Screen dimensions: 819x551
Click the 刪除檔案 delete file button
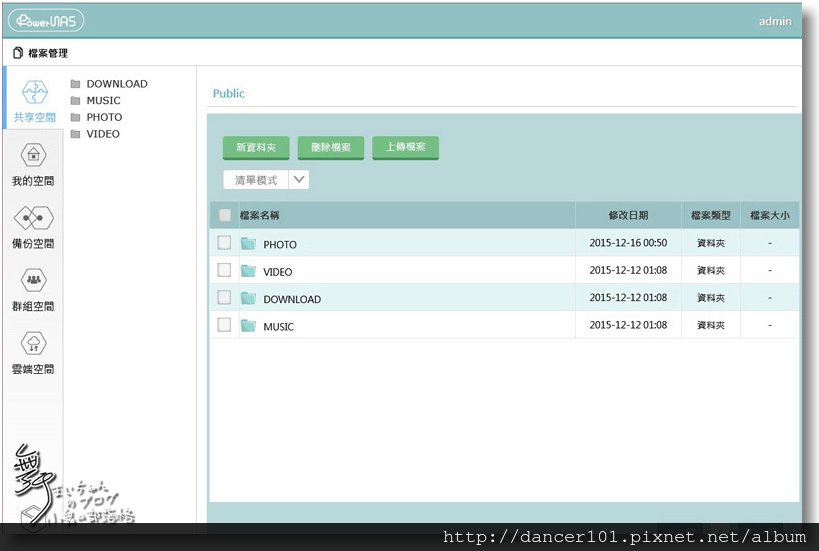click(331, 148)
